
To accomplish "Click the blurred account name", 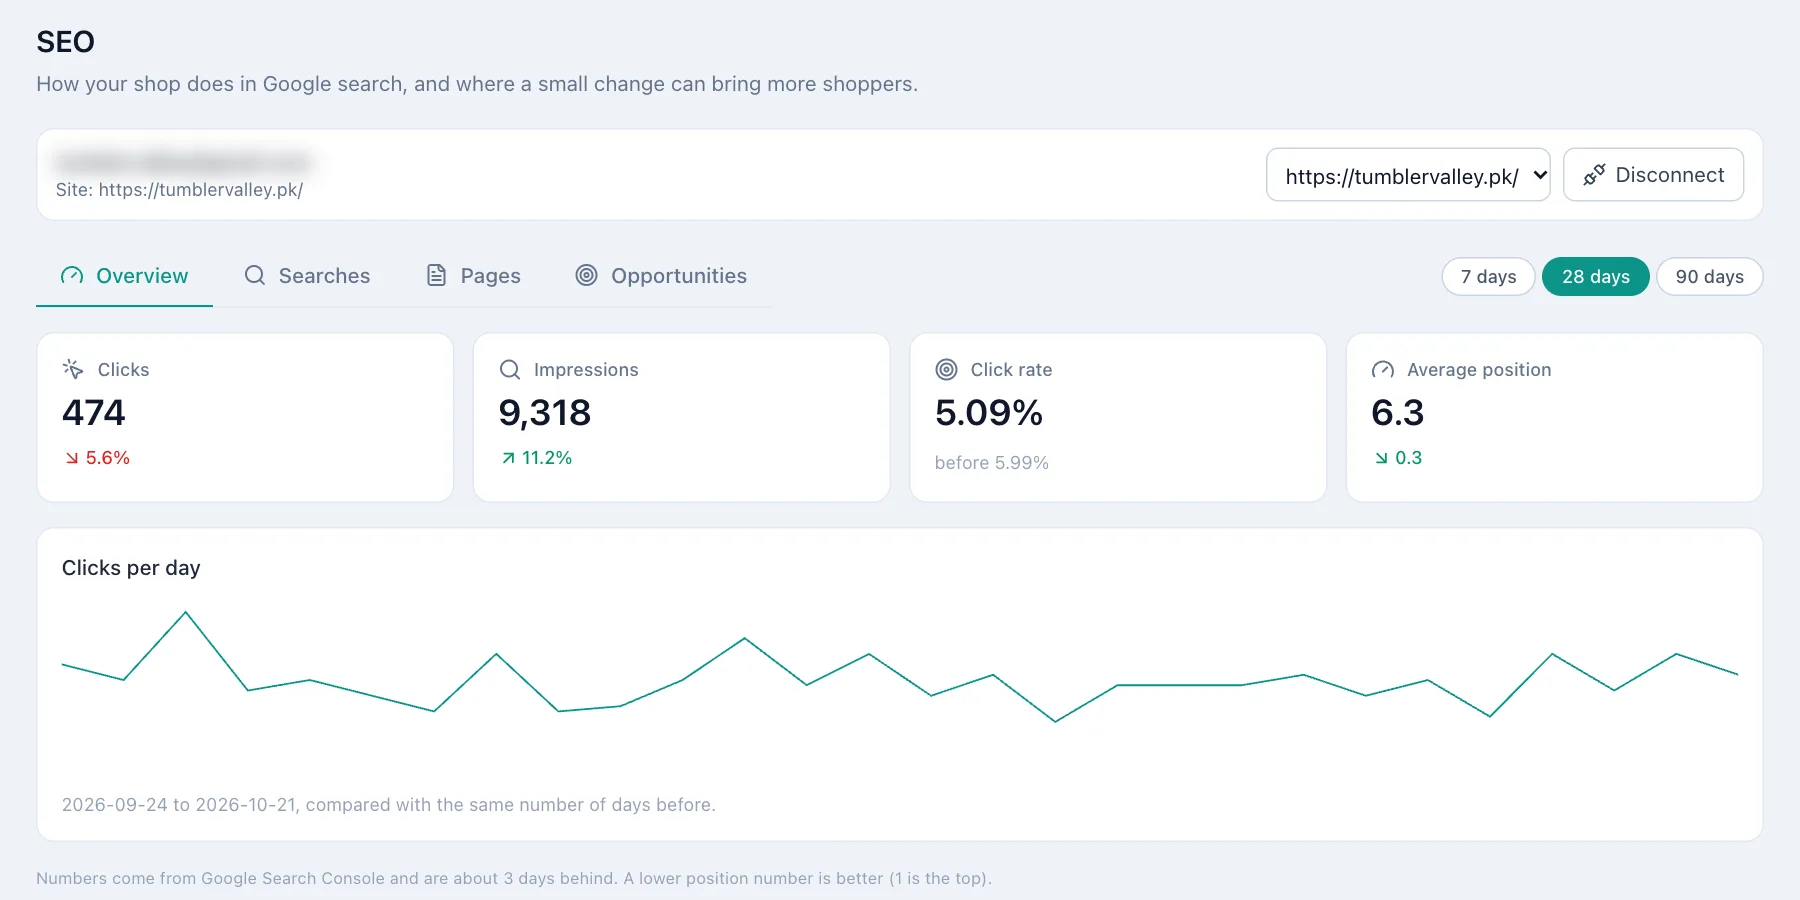I will [183, 161].
